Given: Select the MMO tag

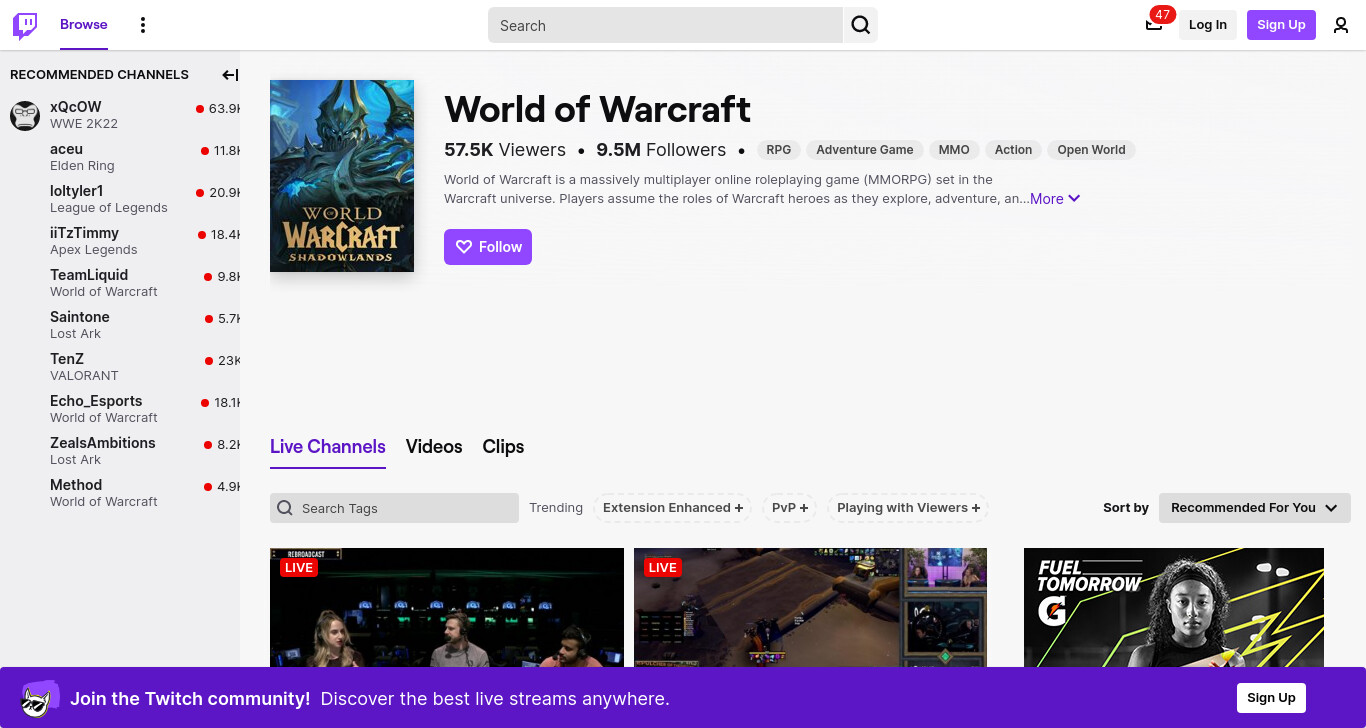Looking at the screenshot, I should tap(954, 150).
